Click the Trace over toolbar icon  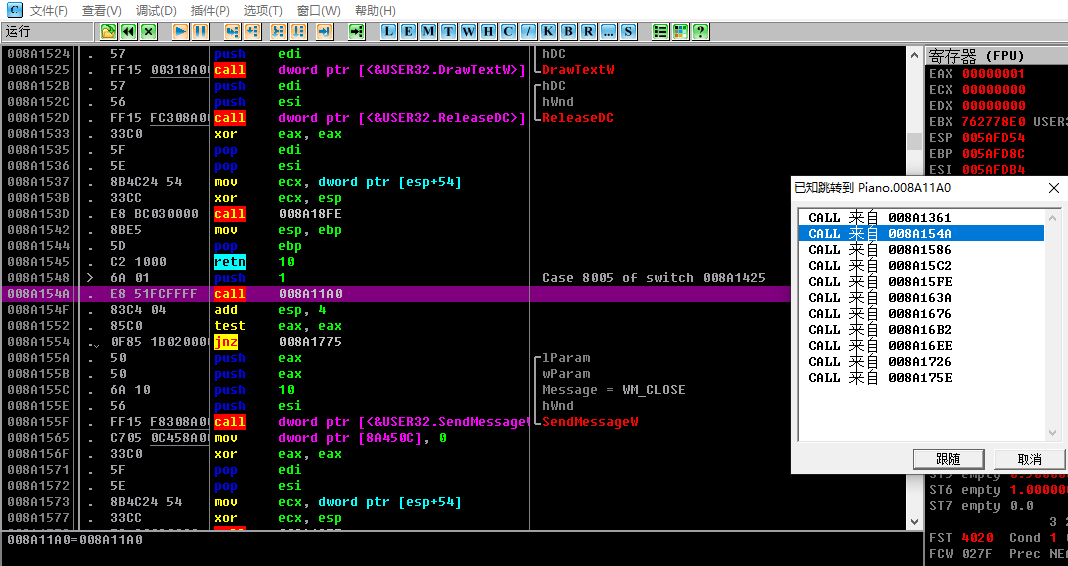tap(298, 31)
